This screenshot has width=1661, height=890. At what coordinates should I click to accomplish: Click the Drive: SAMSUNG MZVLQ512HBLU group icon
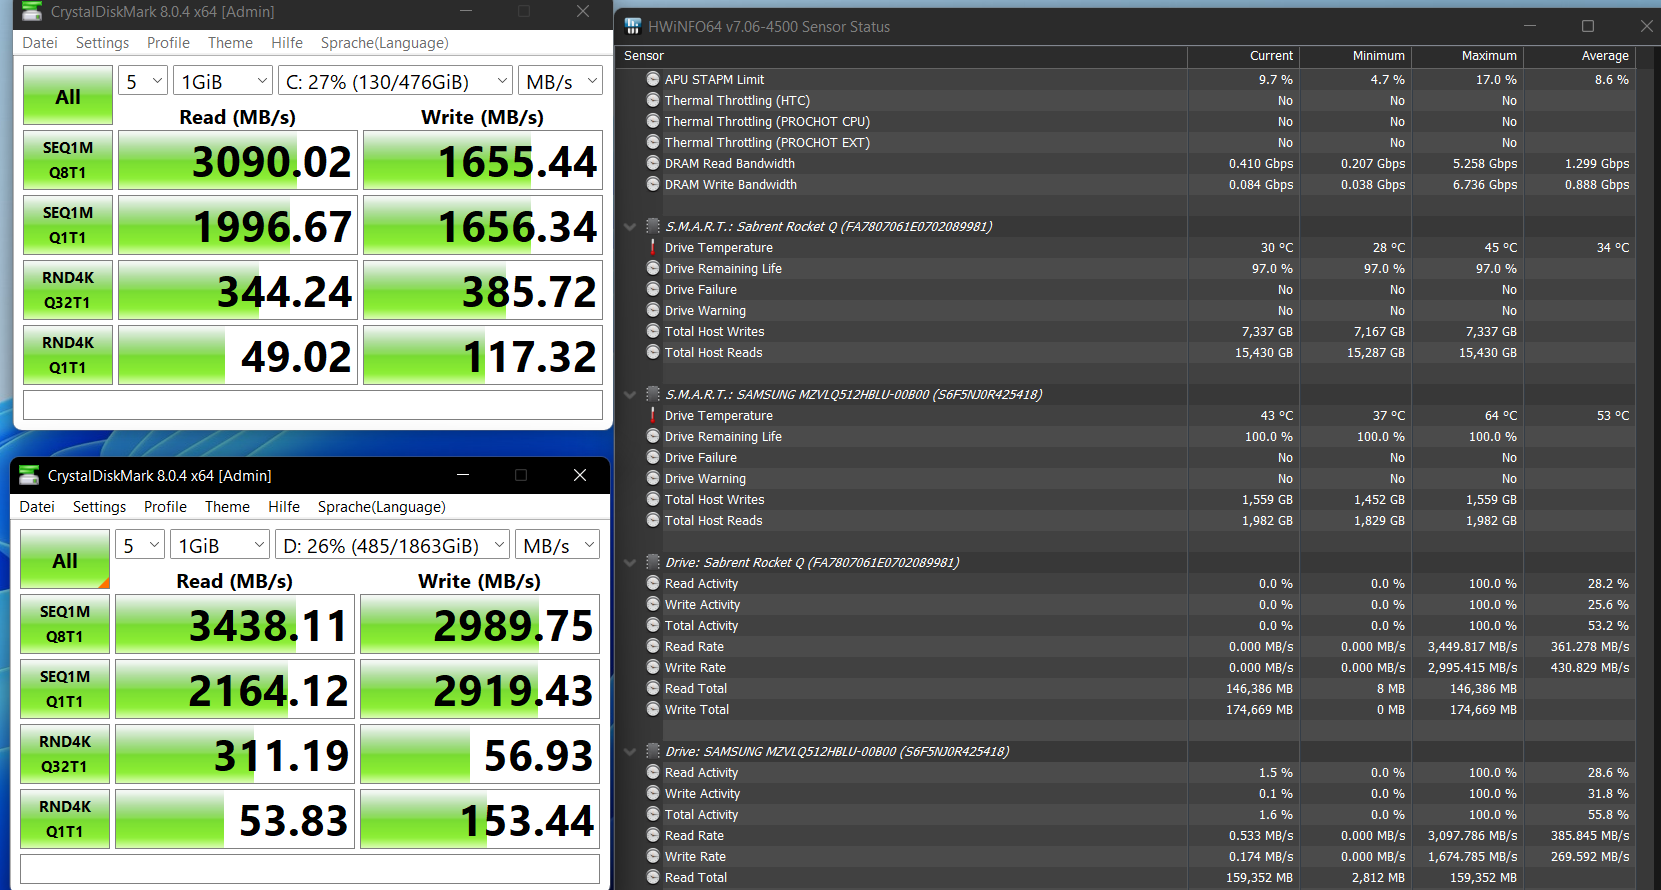click(653, 751)
